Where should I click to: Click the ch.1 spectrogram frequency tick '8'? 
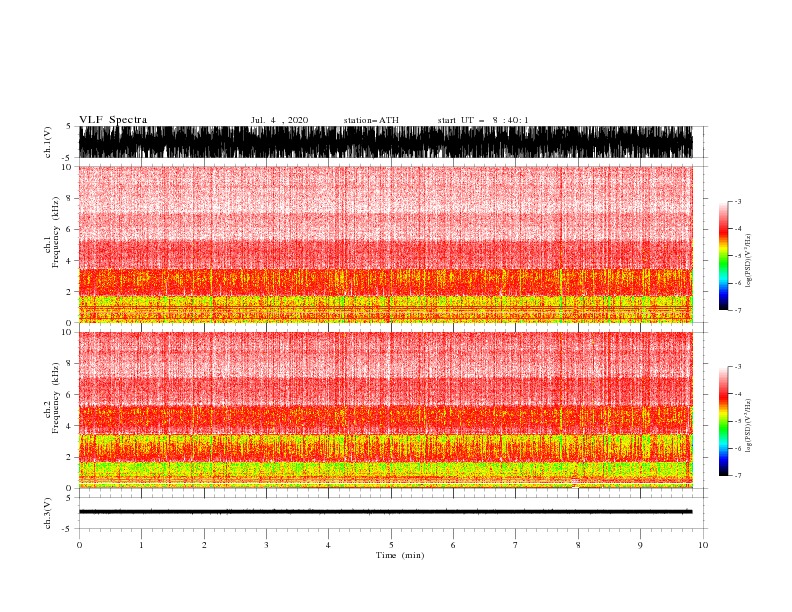coord(69,198)
